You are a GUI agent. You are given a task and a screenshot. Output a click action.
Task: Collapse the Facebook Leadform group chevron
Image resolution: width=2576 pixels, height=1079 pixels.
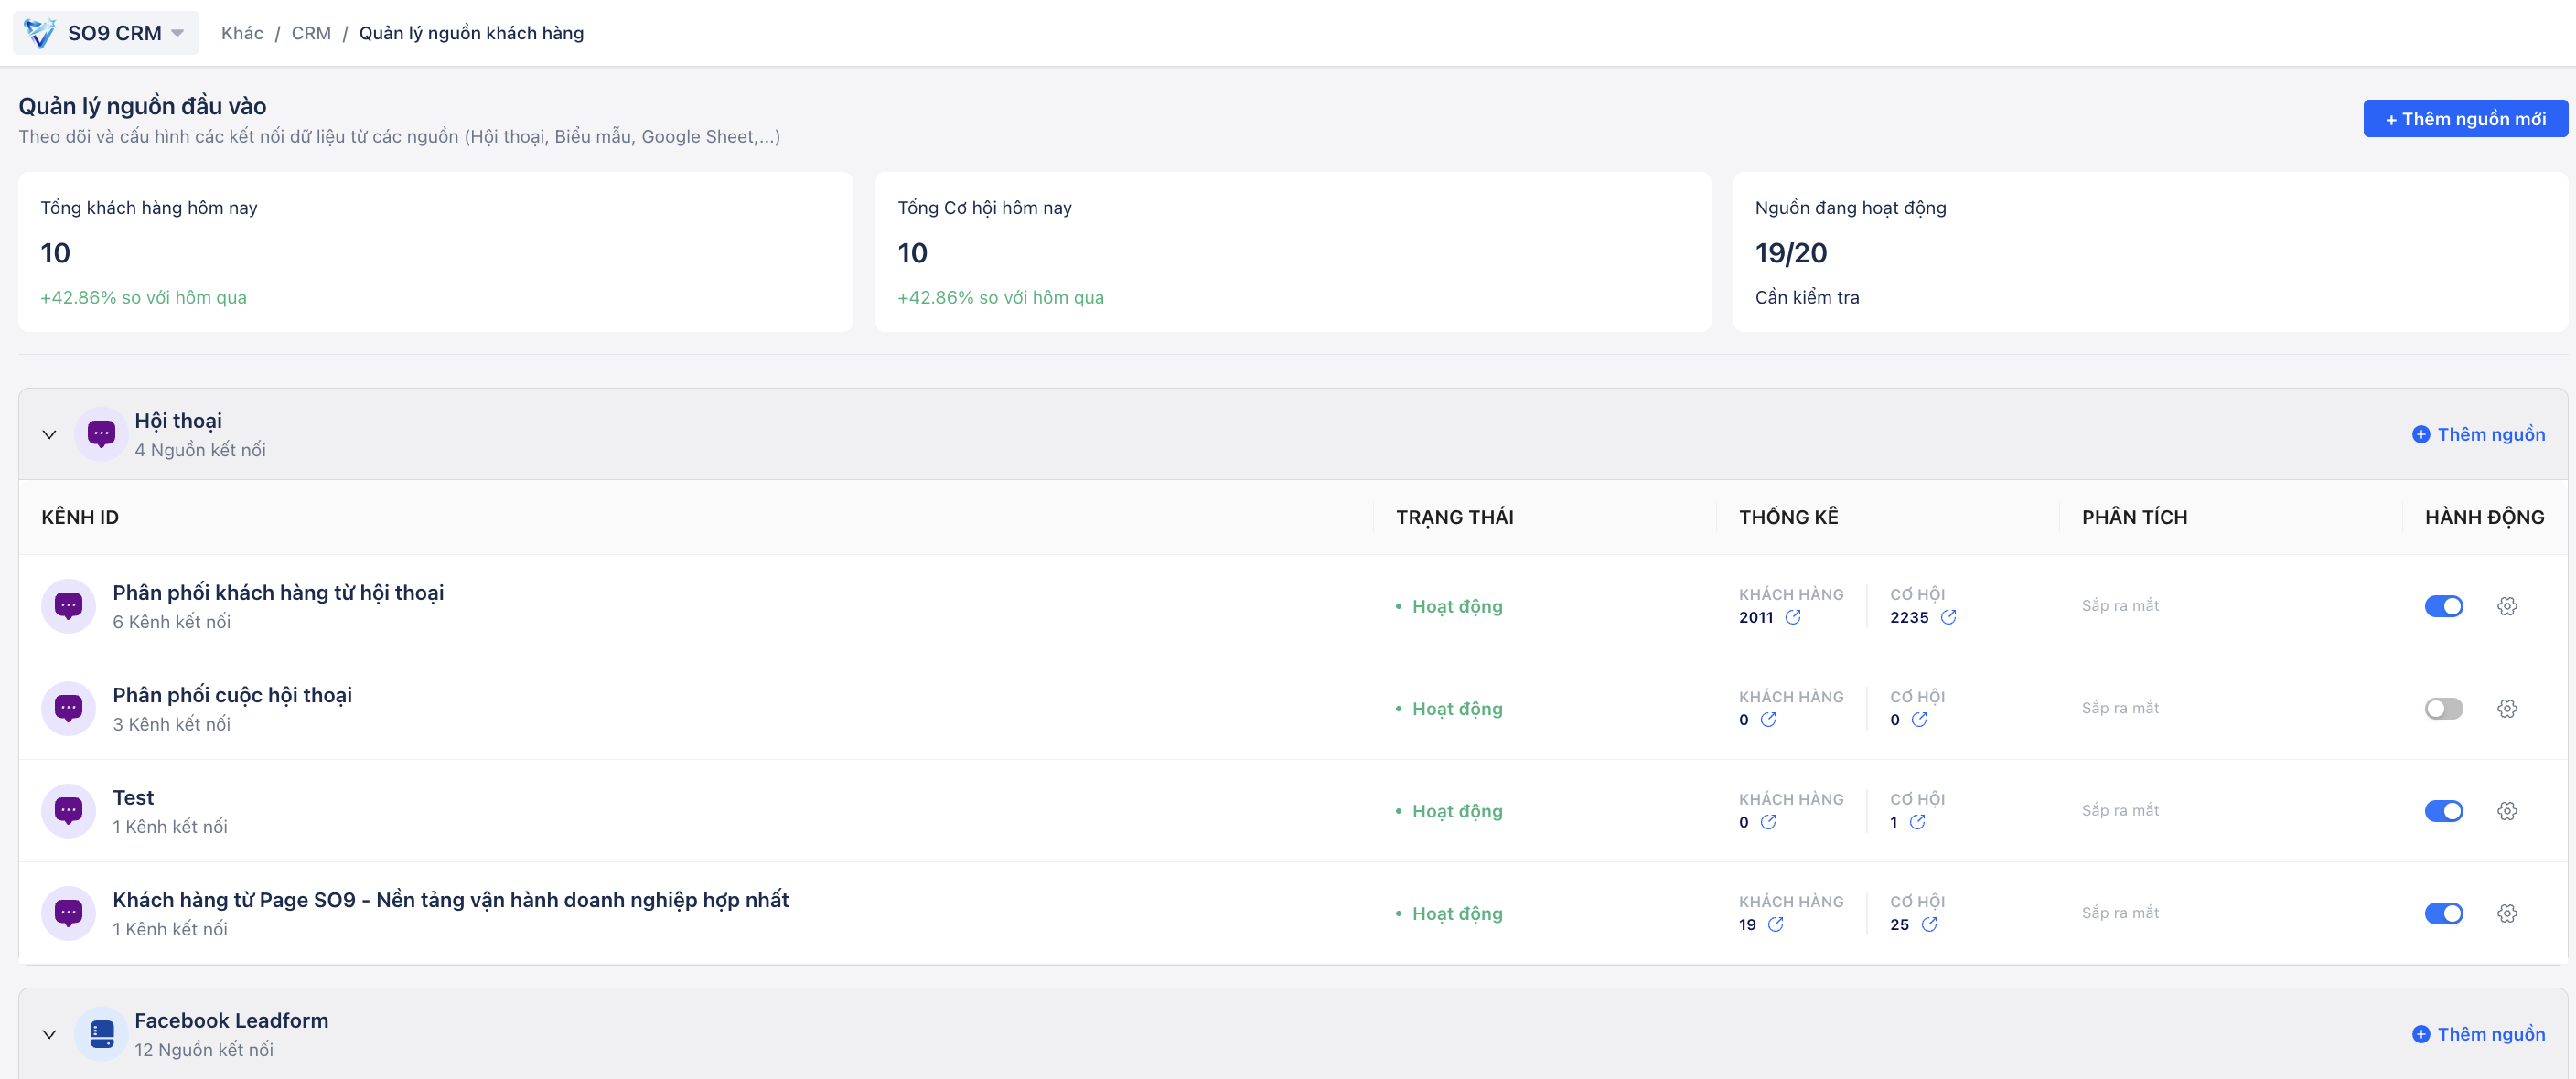tap(49, 1034)
